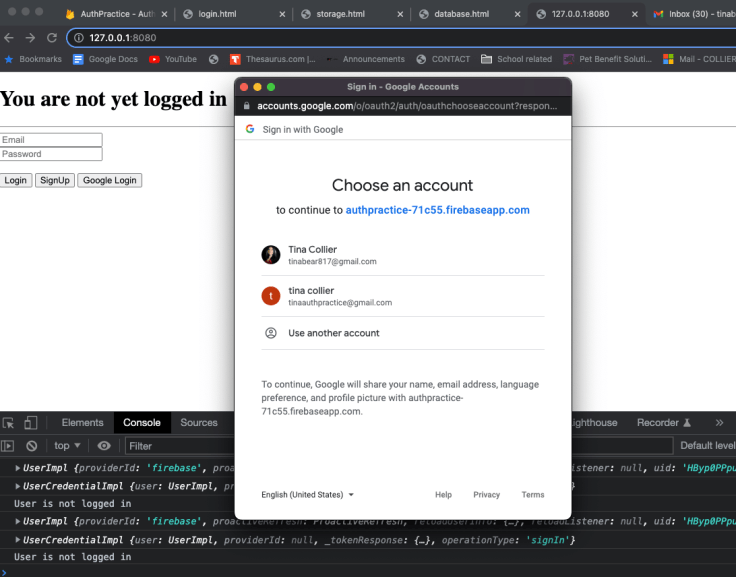Open Thesaurus.com bookmark
The image size is (736, 577).
[273, 59]
